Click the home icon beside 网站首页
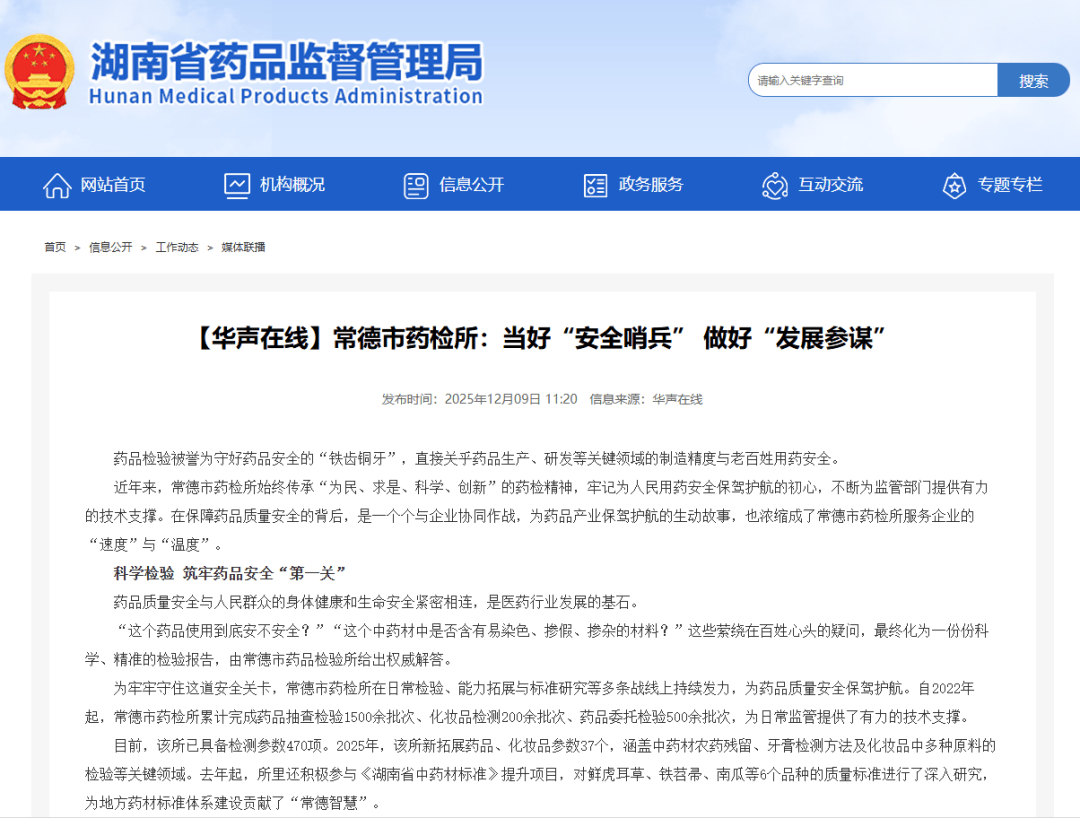 [57, 185]
